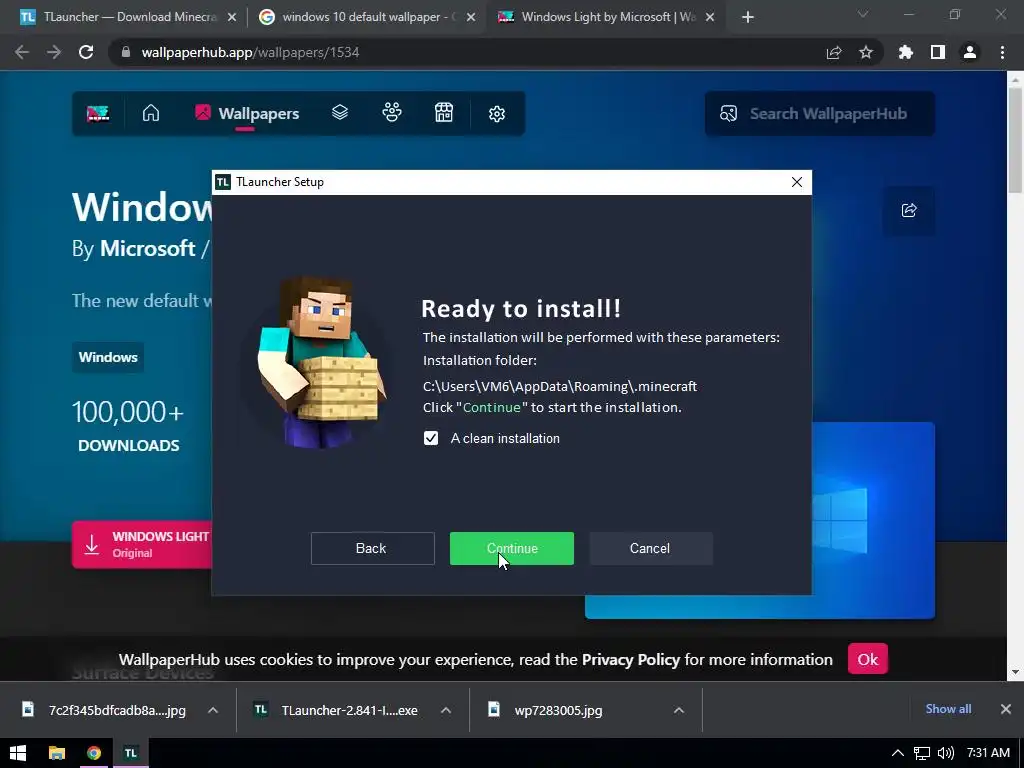This screenshot has width=1024, height=768.
Task: Close the downloads bar
Action: 1006,709
